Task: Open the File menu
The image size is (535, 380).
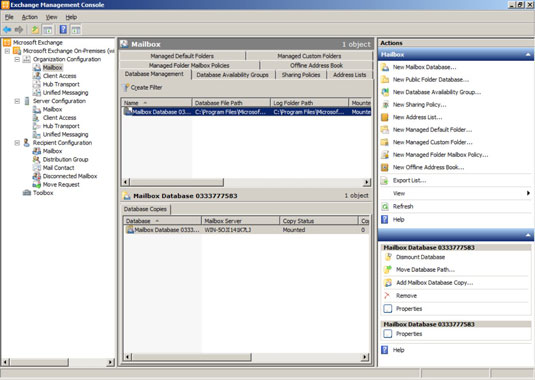Action: (x=9, y=17)
